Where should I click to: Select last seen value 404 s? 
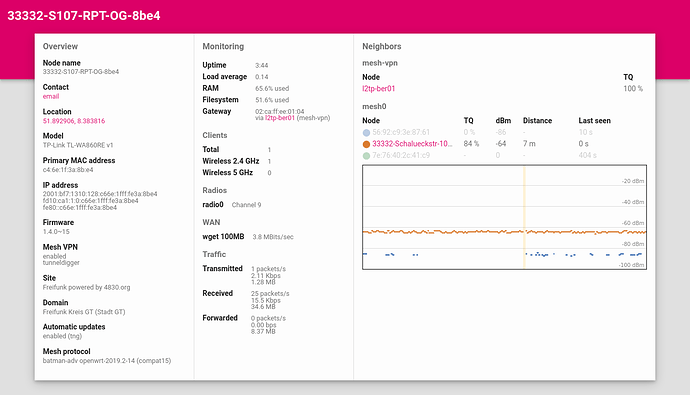coord(587,156)
